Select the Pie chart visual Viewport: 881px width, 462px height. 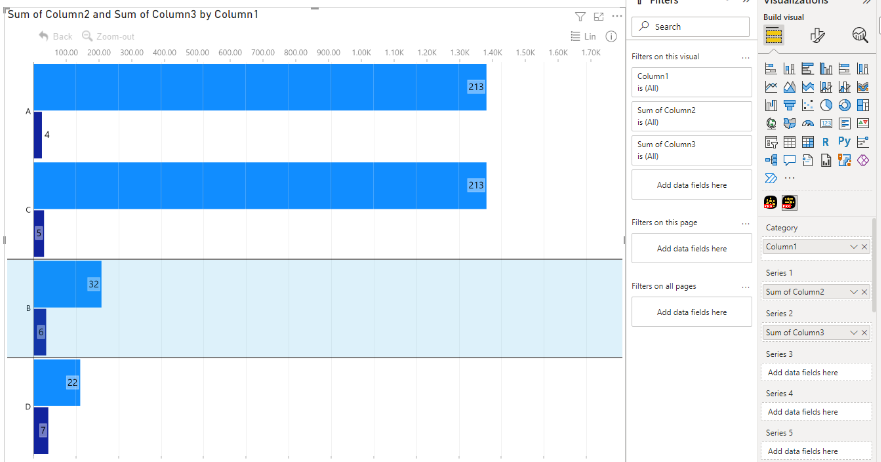tap(826, 105)
